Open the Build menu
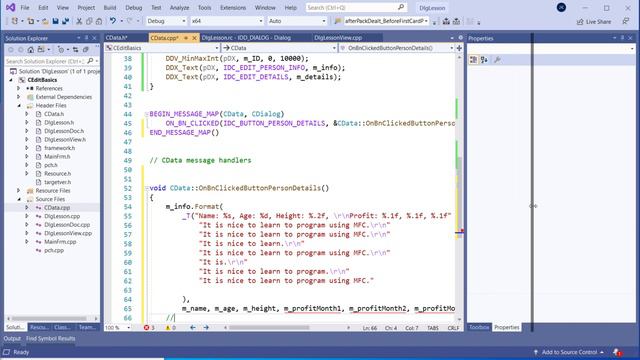Viewport: 640px width, 360px height. tap(110, 7)
